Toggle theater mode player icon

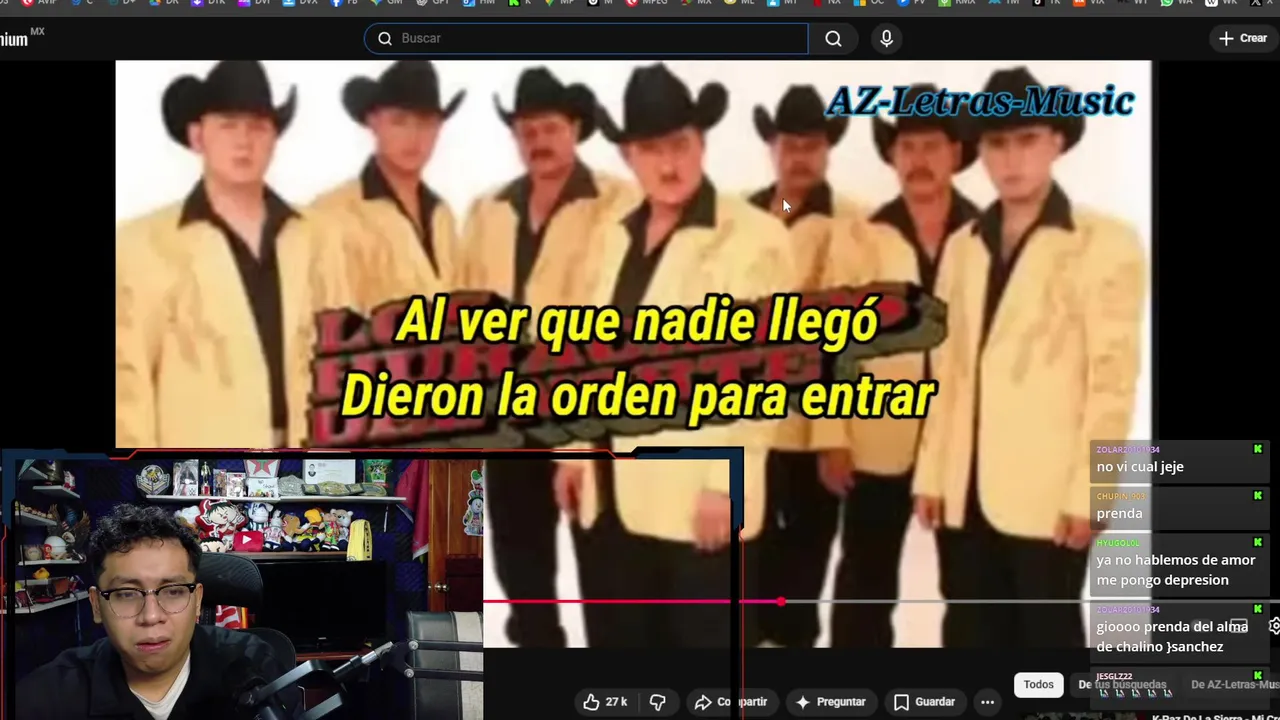[1238, 626]
